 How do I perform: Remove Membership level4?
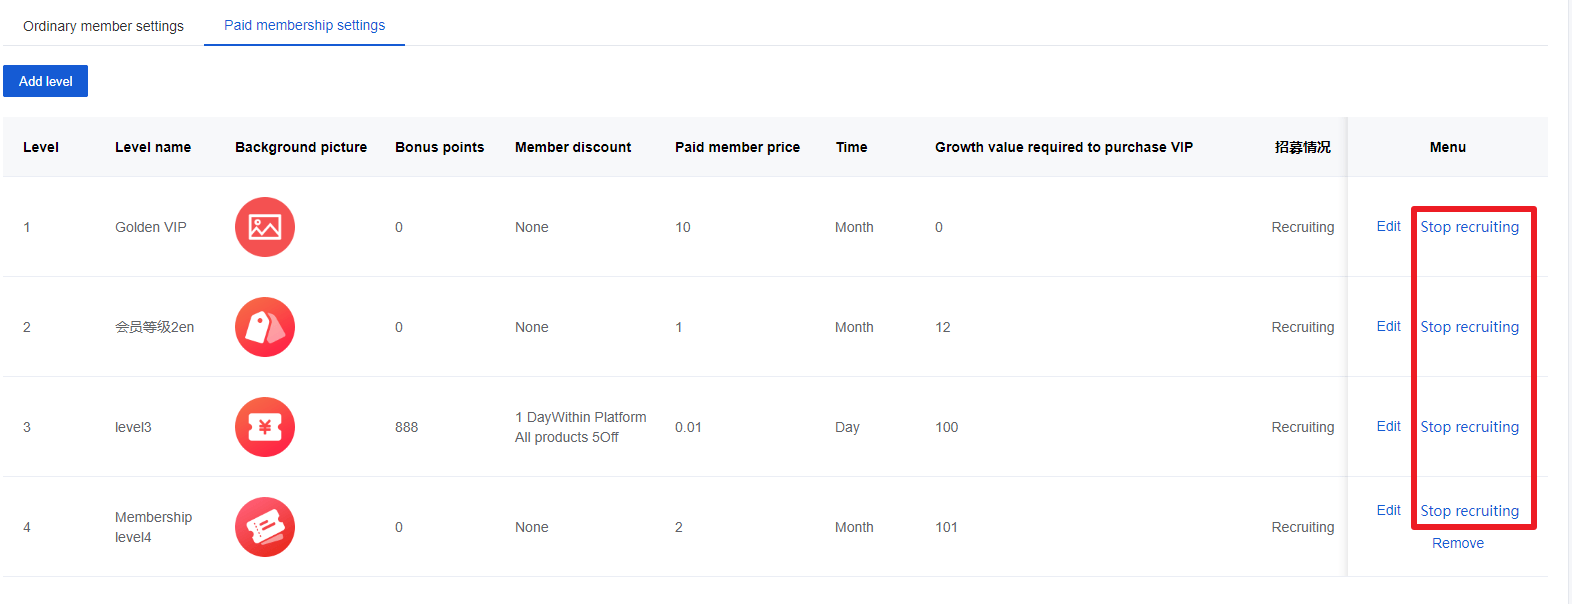(x=1458, y=543)
